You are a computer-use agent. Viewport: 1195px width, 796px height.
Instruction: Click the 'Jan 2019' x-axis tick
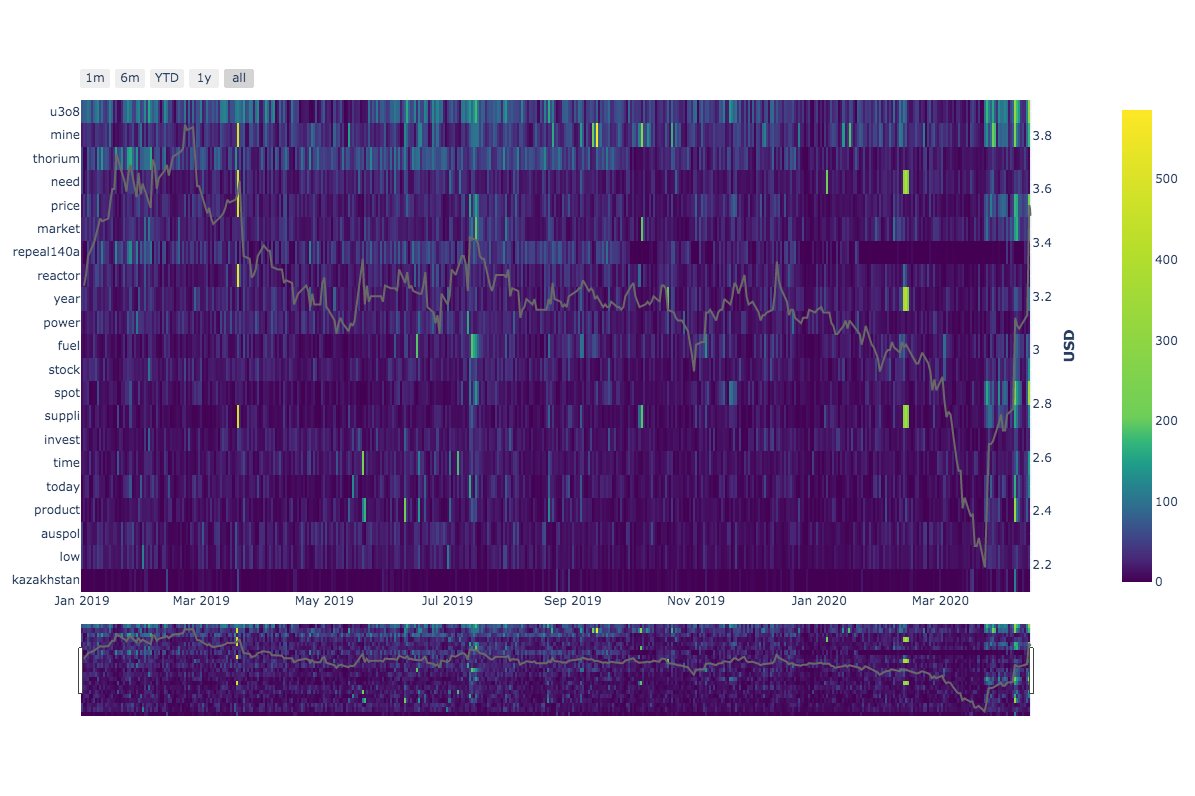point(82,601)
